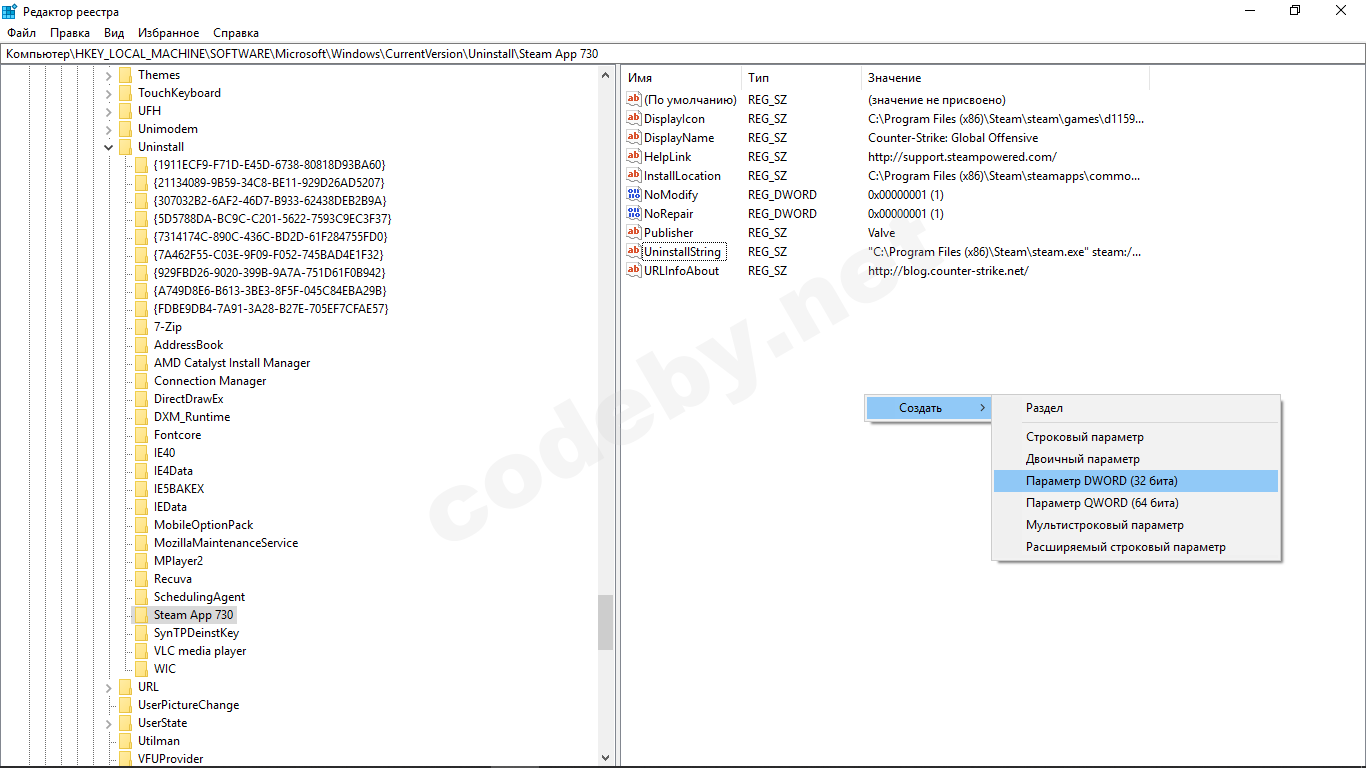1366x768 pixels.
Task: Click the AddressBook folder icon
Action: [141, 345]
